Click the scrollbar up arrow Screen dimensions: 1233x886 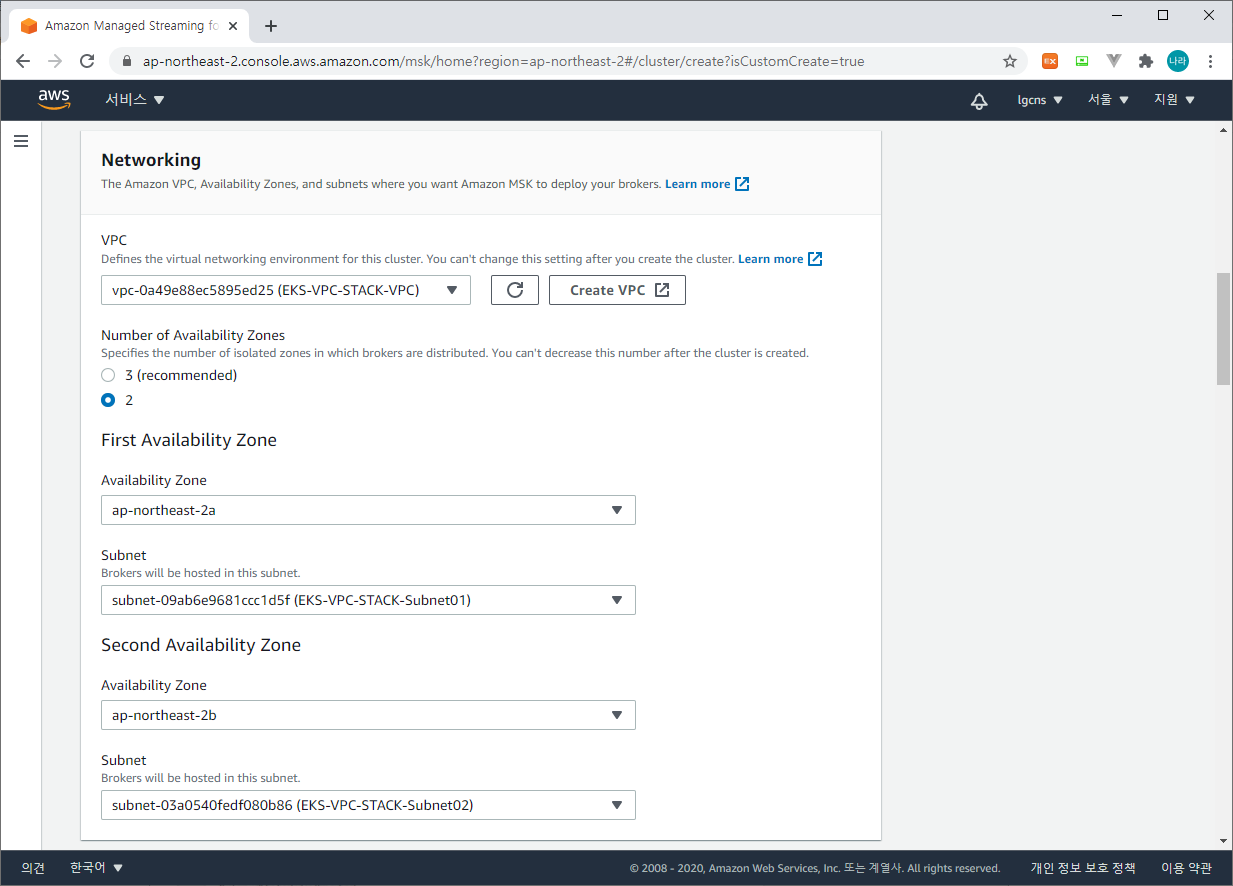tap(1223, 130)
